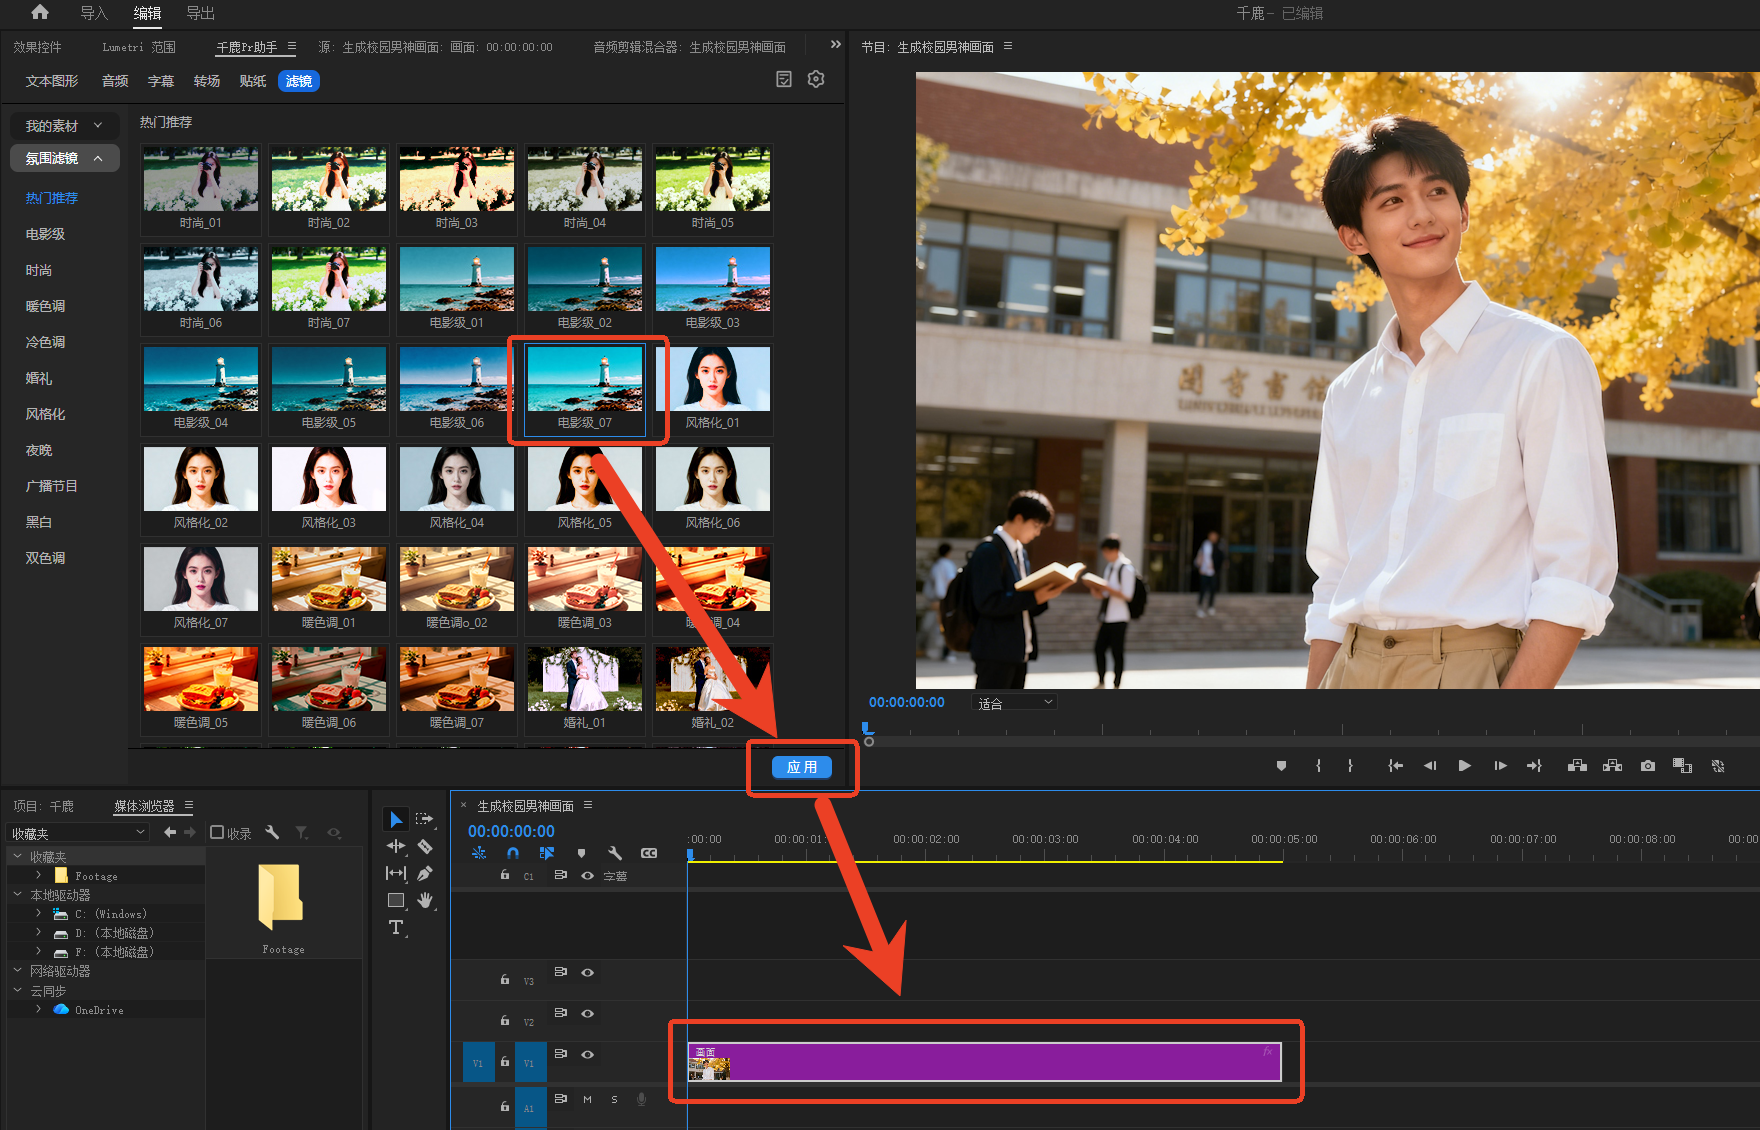Image resolution: width=1760 pixels, height=1130 pixels.
Task: Toggle lock on the V3 track
Action: tap(505, 979)
